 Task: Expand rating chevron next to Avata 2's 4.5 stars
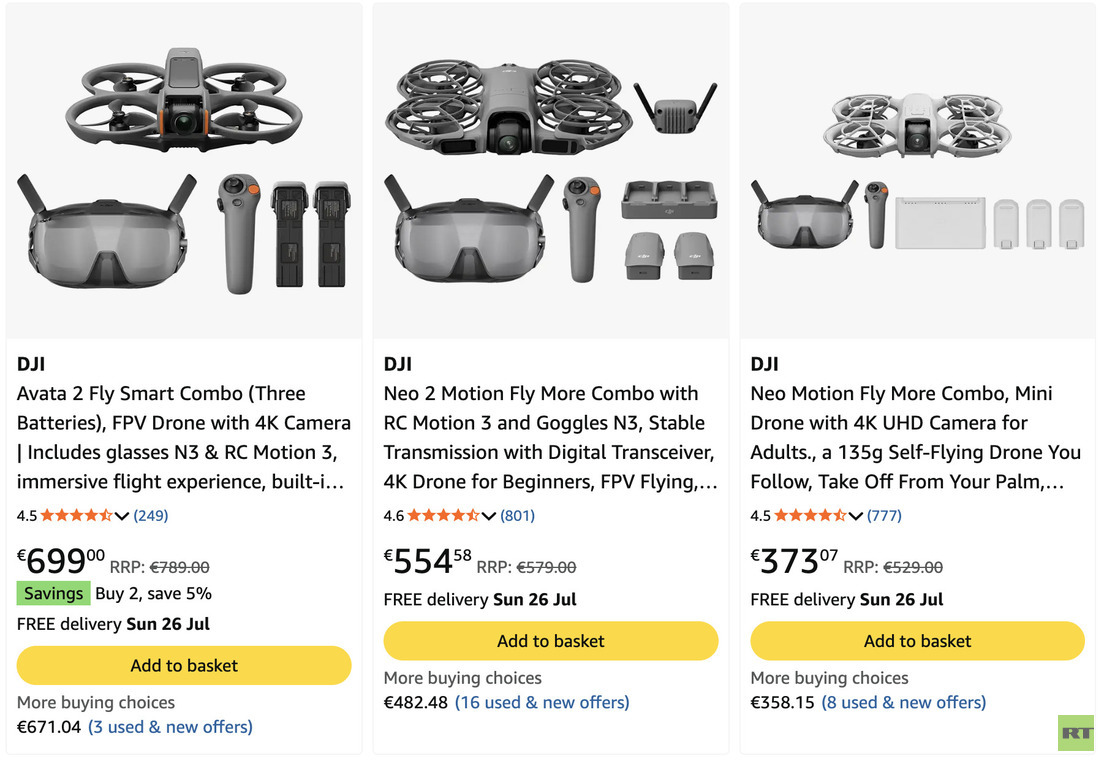[122, 516]
